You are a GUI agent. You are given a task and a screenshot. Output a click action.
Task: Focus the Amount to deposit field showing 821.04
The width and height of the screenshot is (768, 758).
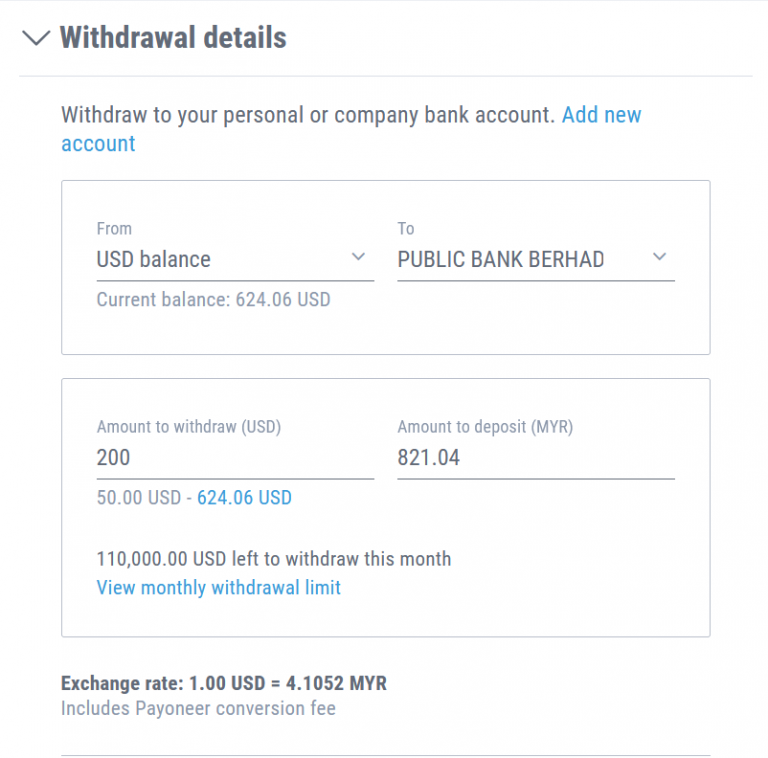tap(535, 458)
